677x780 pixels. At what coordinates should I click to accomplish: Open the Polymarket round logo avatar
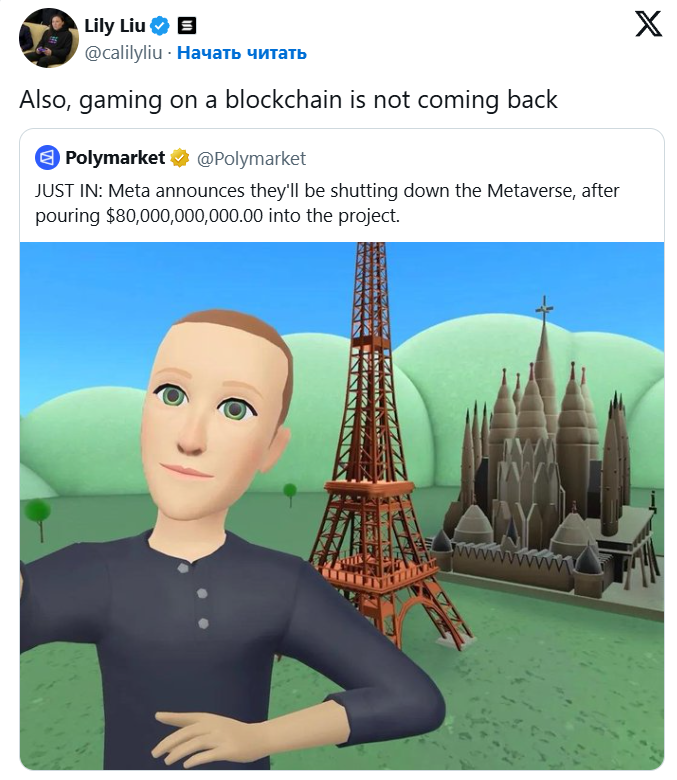[47, 158]
